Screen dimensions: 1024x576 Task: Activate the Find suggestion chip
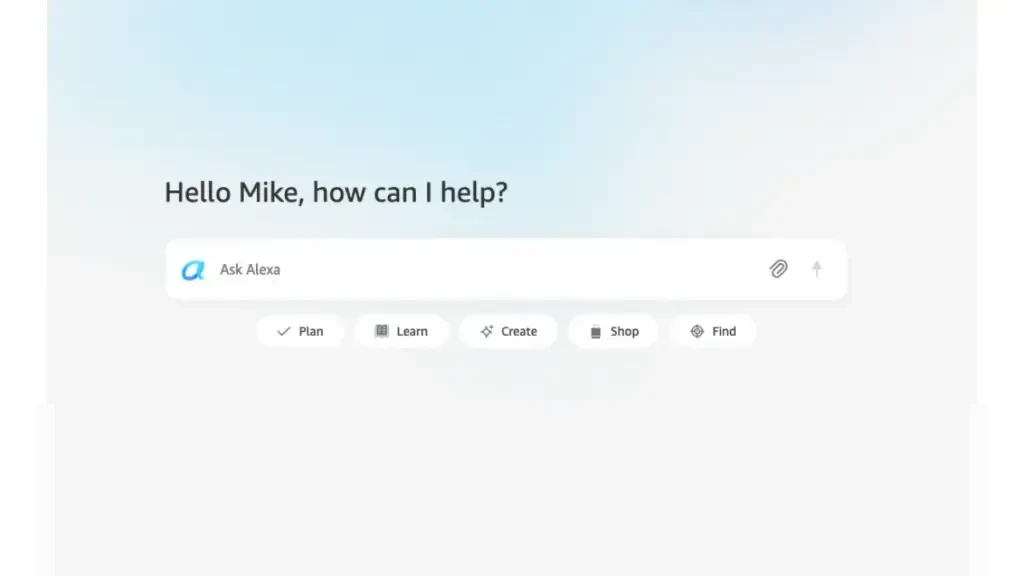(713, 331)
